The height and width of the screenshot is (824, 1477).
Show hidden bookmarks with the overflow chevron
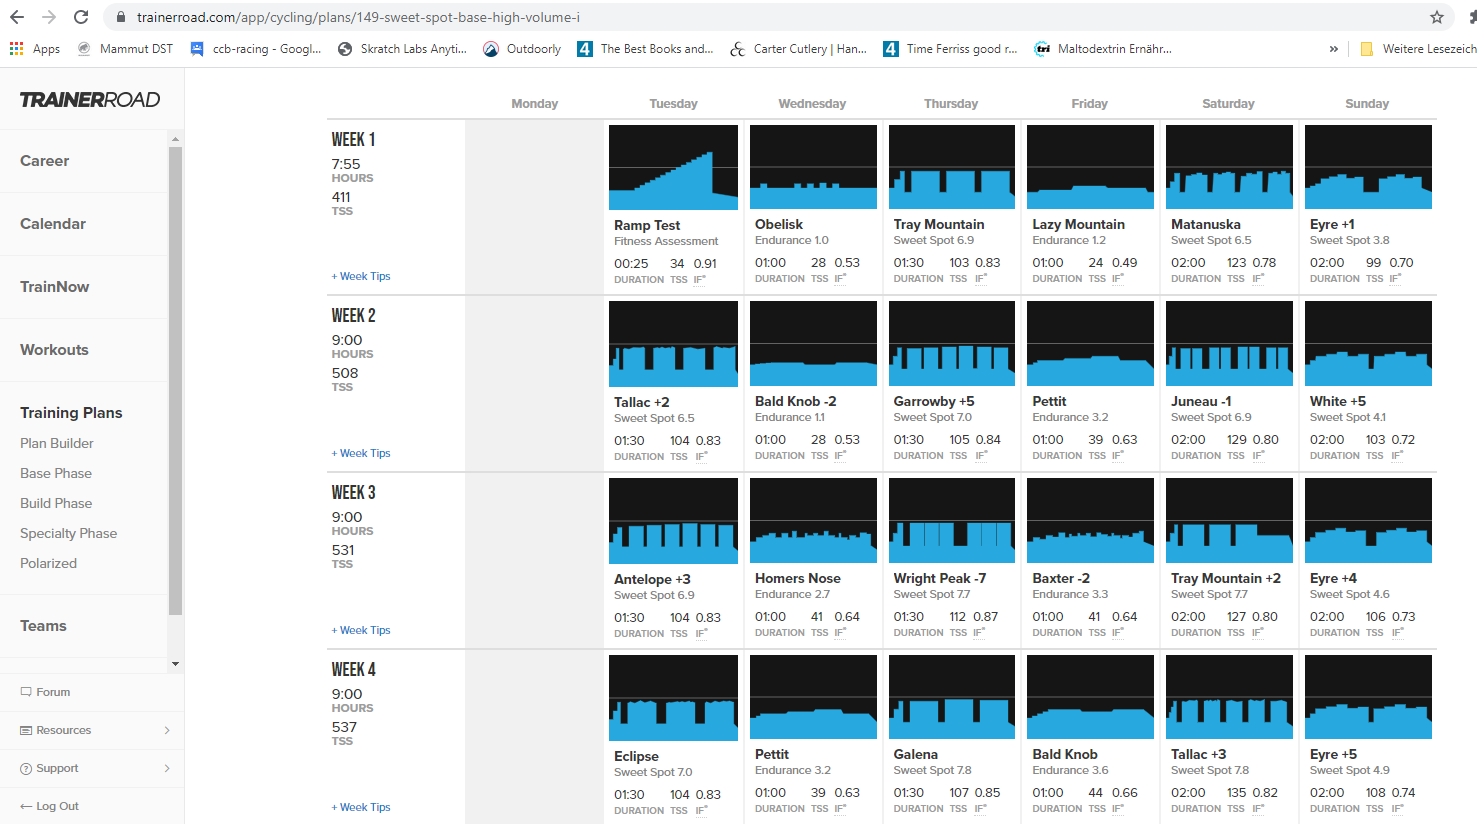click(1333, 49)
